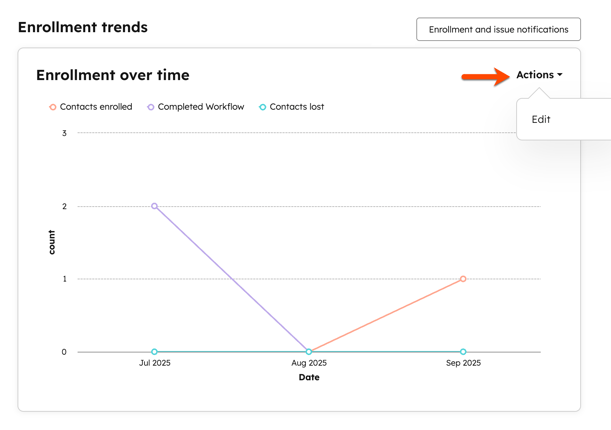Toggle Contacts lost legend series
Viewport: 611px width, 430px height.
(x=291, y=107)
